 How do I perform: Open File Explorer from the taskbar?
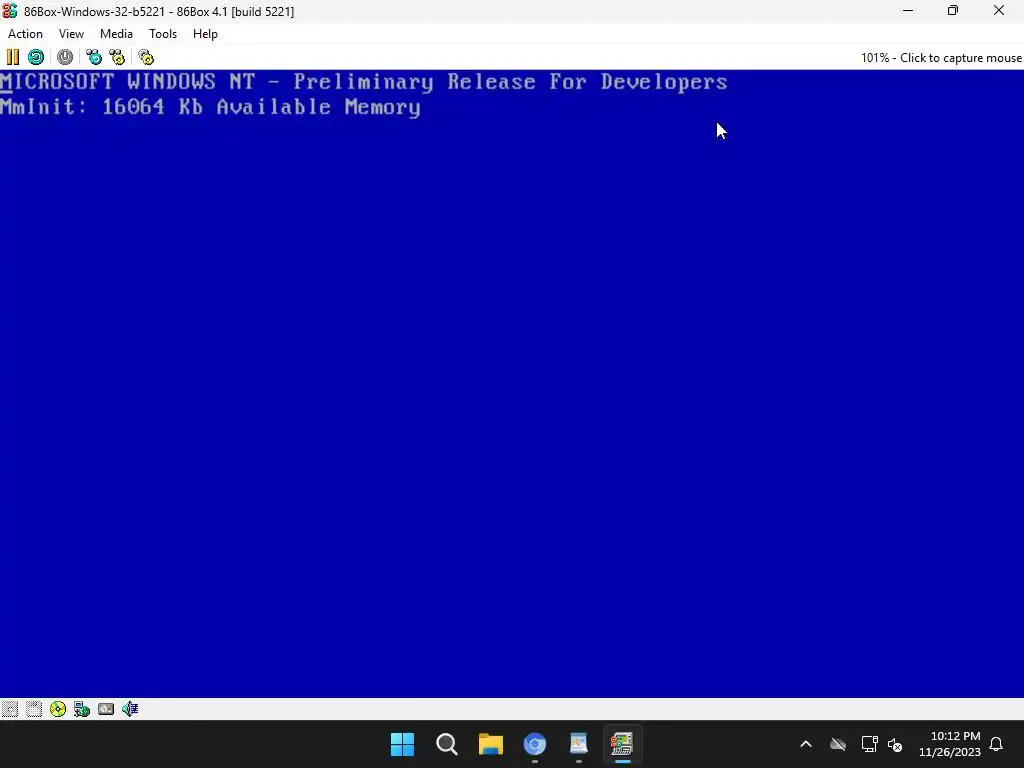click(x=490, y=744)
